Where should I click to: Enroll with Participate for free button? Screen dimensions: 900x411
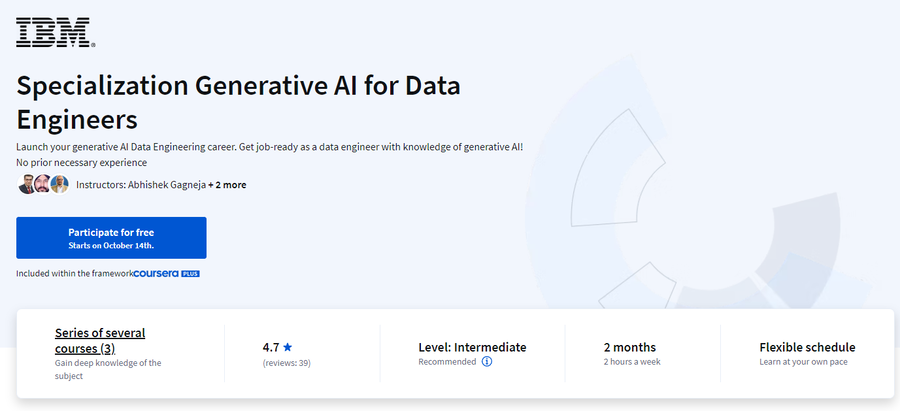pyautogui.click(x=111, y=238)
